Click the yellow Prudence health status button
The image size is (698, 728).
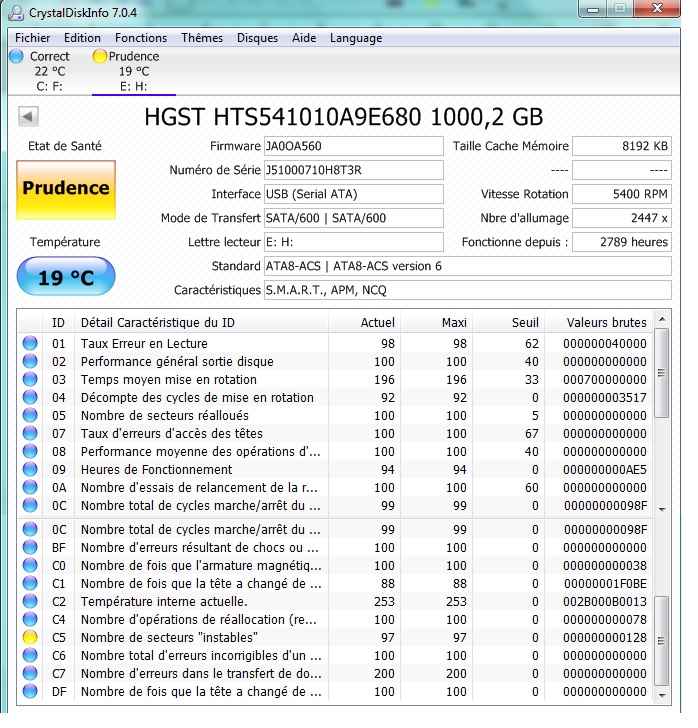pyautogui.click(x=66, y=189)
